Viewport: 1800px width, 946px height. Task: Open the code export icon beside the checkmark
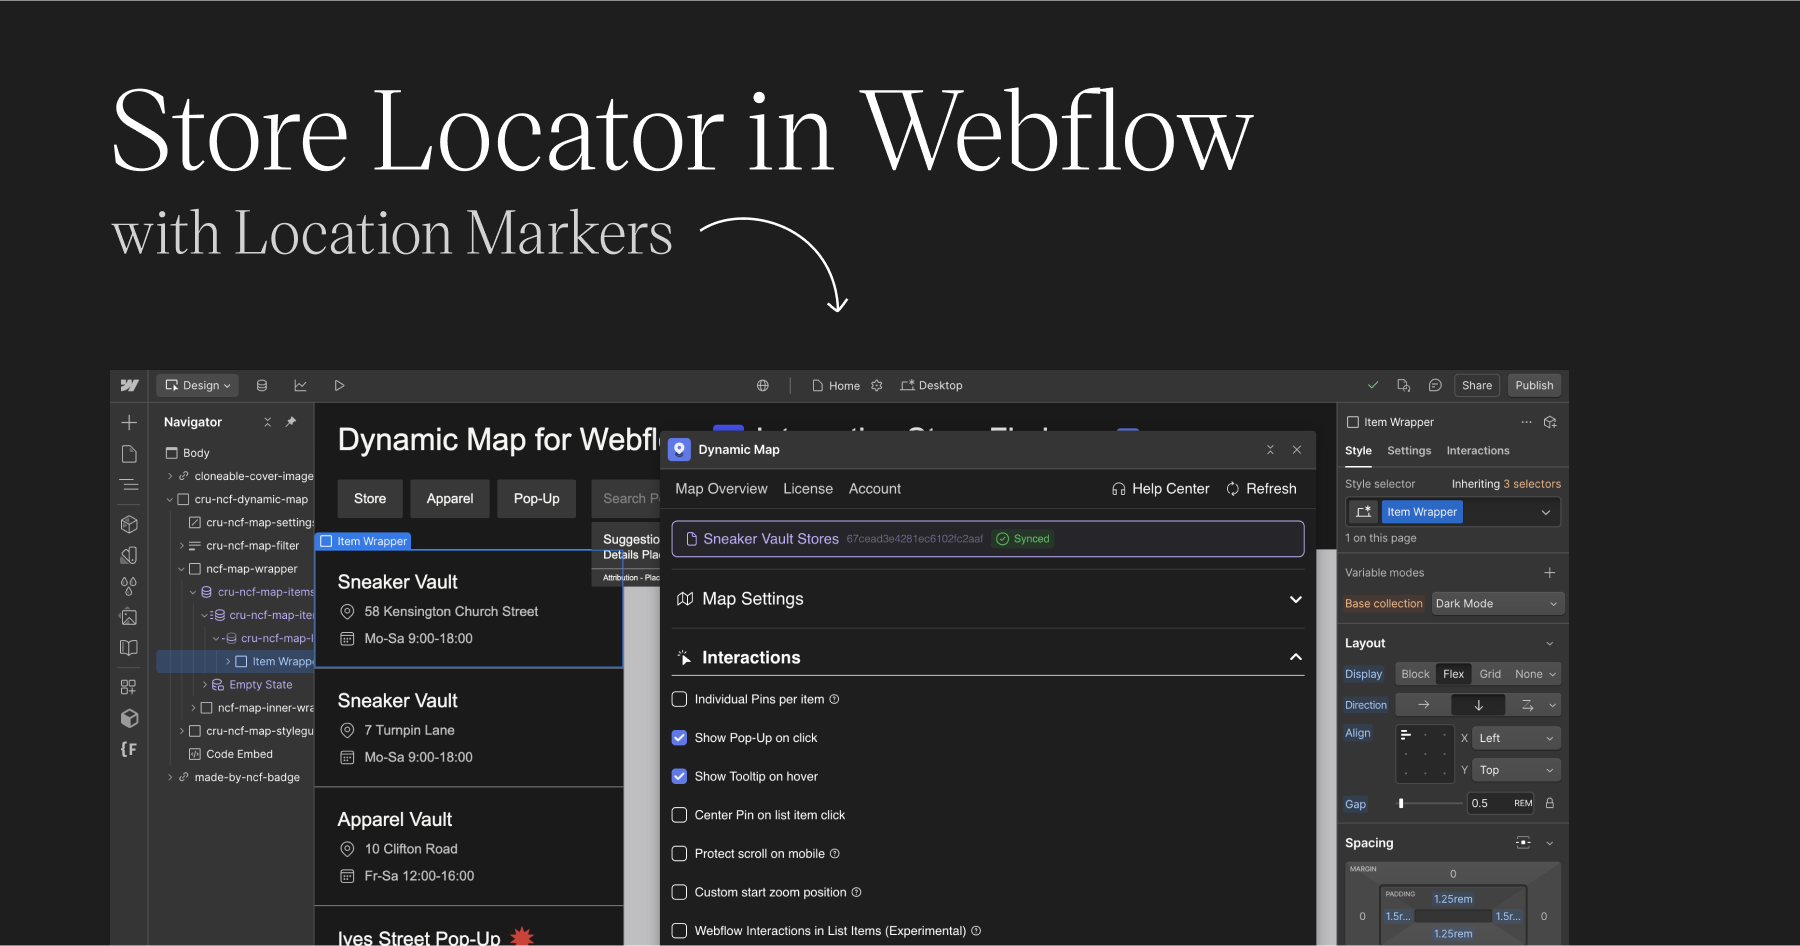[x=1404, y=385]
